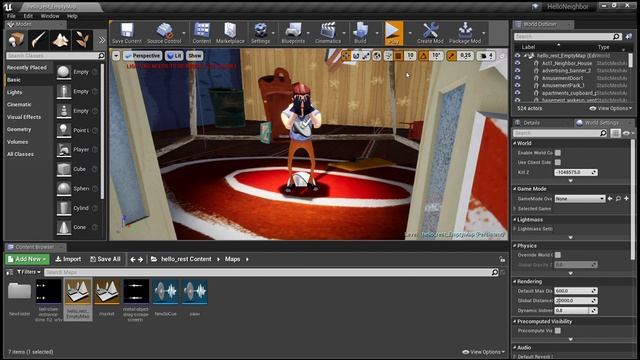Select the rotate gizmo in the viewport toolbar

356,56
